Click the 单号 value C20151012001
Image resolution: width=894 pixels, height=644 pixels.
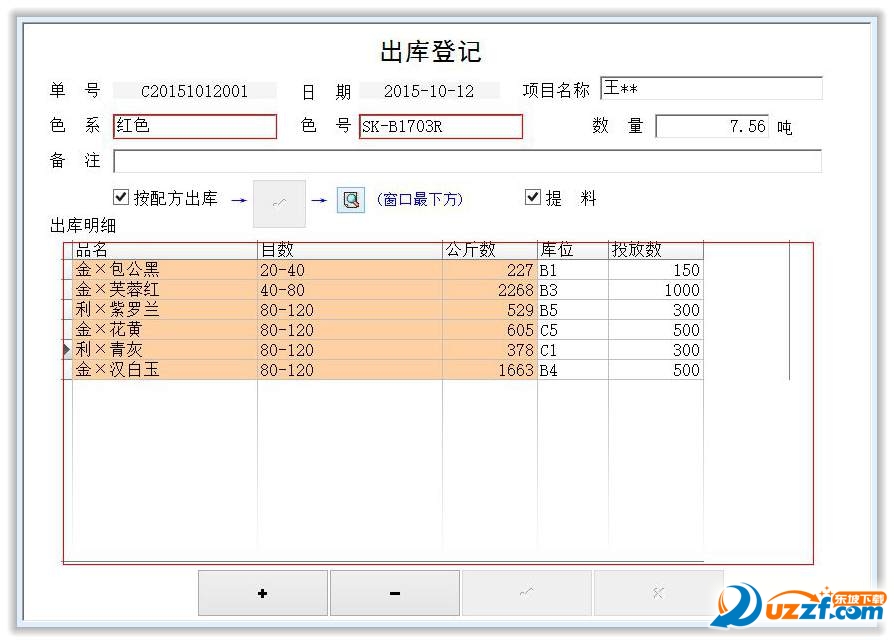pos(194,91)
